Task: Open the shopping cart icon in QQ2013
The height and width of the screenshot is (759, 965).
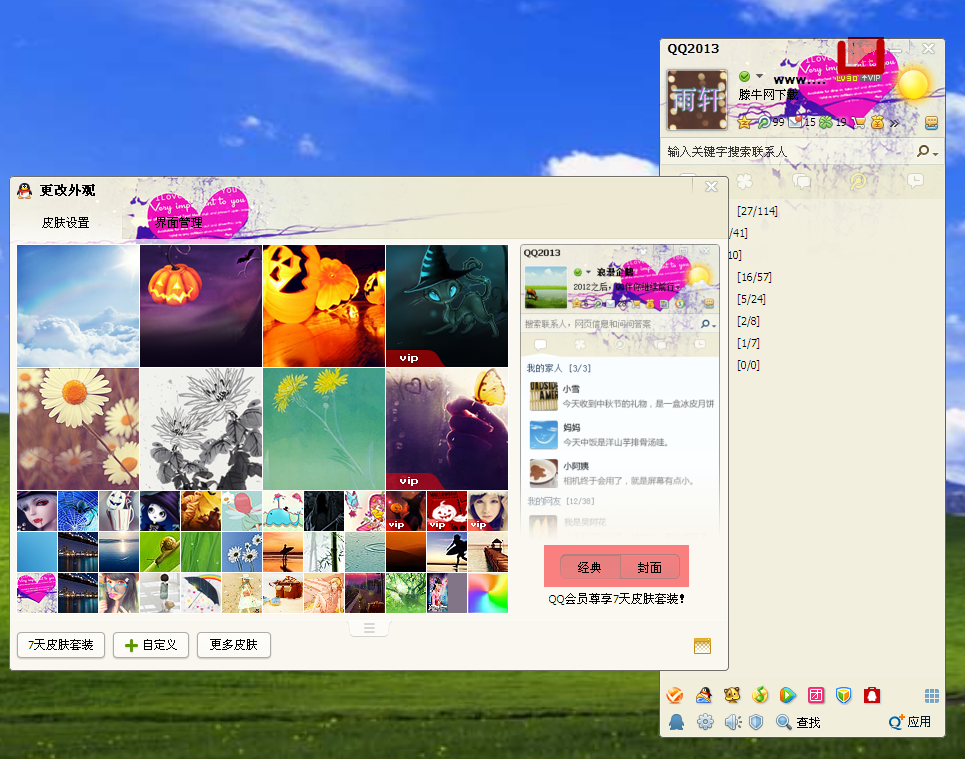Action: pyautogui.click(x=859, y=122)
